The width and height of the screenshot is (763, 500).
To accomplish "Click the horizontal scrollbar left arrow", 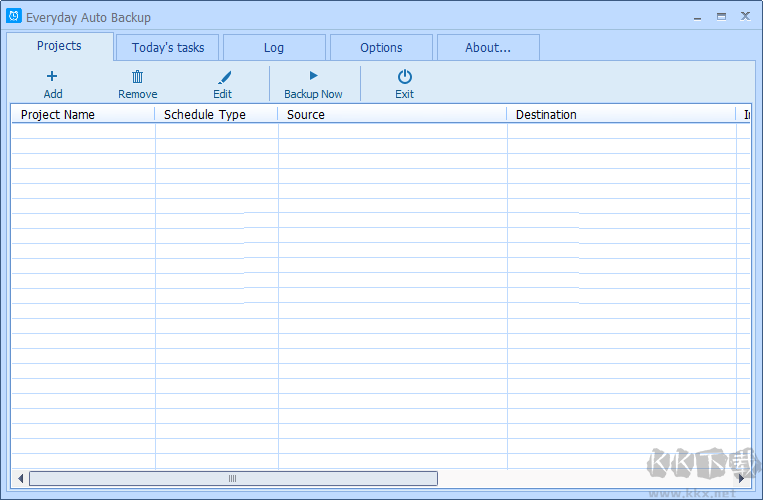I will tap(20, 479).
